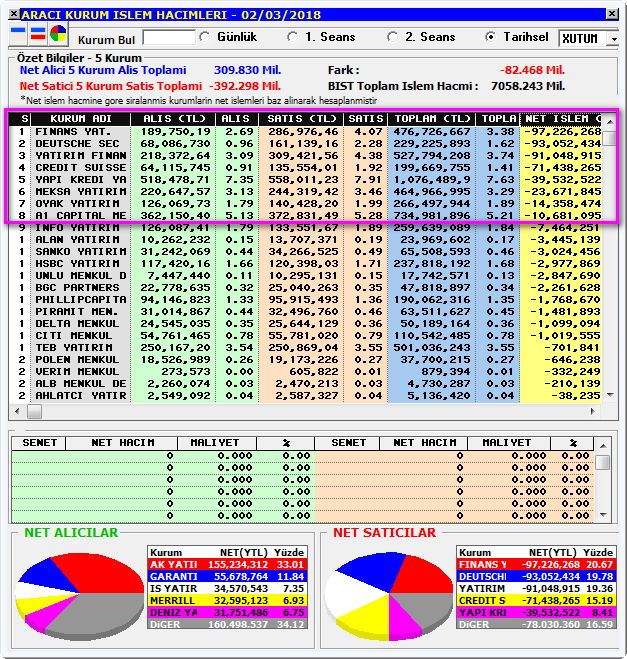627x659 pixels.
Task: Click the FINANS Y net seller legend row
Action: (x=536, y=564)
